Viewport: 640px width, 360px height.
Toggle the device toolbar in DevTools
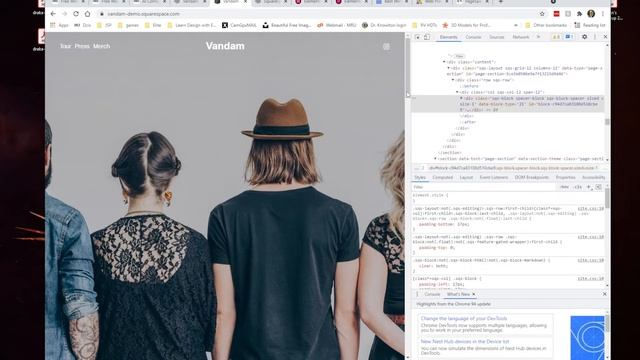427,37
